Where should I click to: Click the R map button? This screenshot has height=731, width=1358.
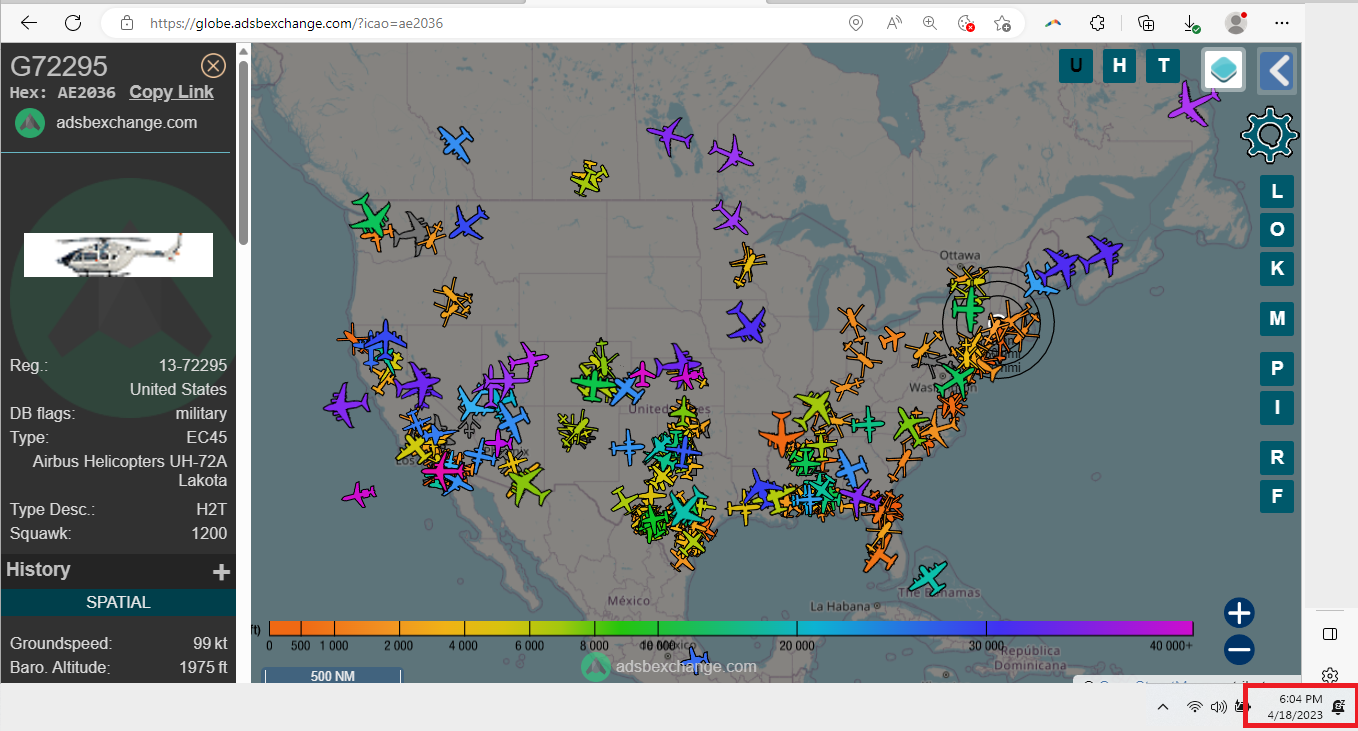pos(1277,458)
